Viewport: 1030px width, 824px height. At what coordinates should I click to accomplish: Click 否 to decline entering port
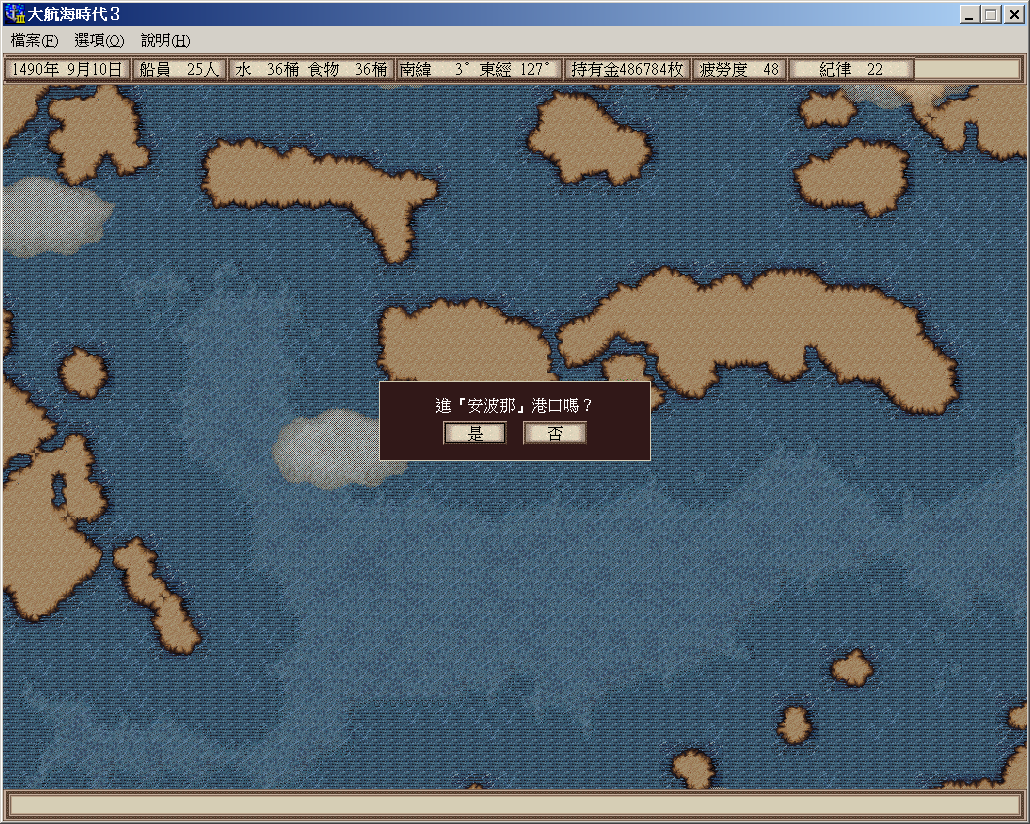(555, 433)
